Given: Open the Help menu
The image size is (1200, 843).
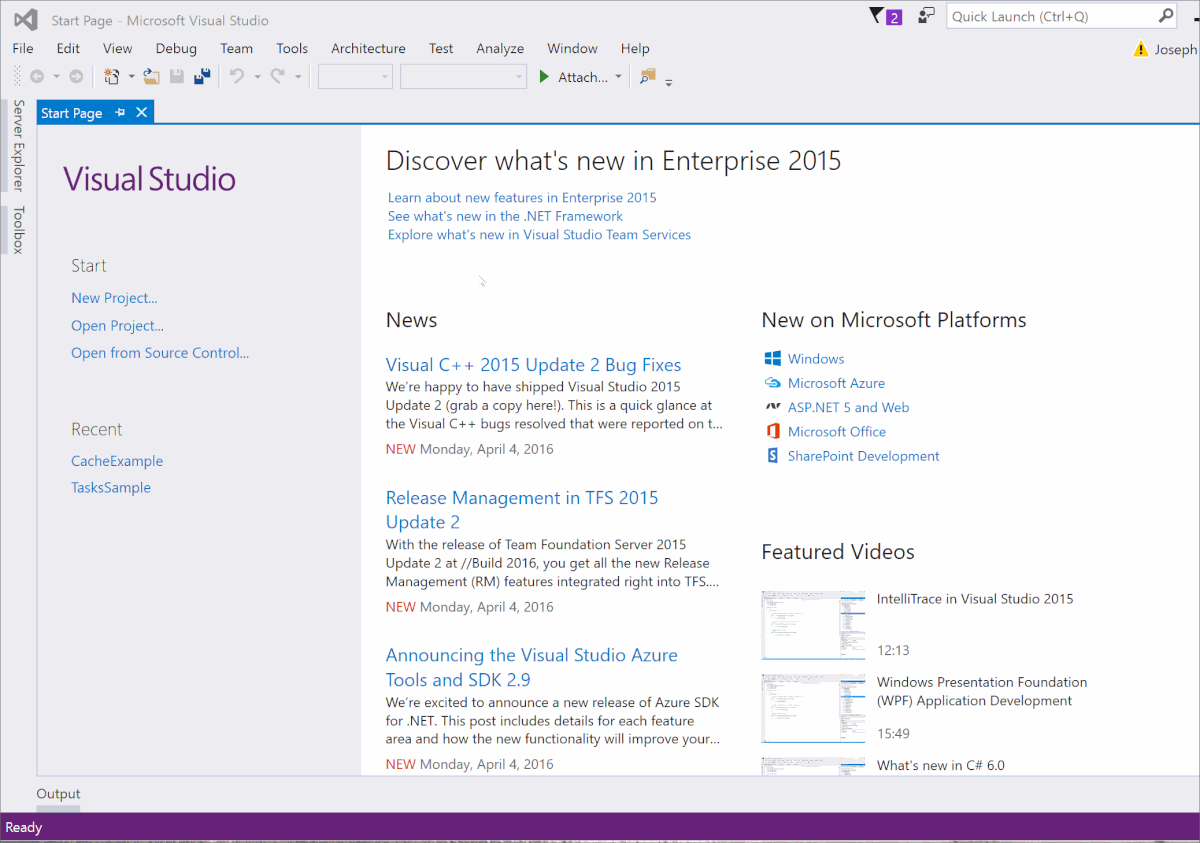Looking at the screenshot, I should click(x=635, y=48).
